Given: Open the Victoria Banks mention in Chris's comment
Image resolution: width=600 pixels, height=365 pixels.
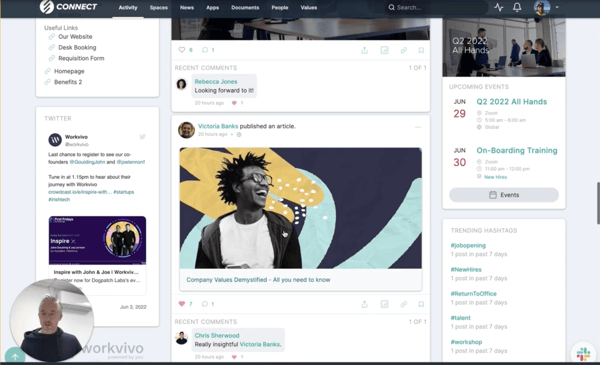Looking at the screenshot, I should pos(260,344).
